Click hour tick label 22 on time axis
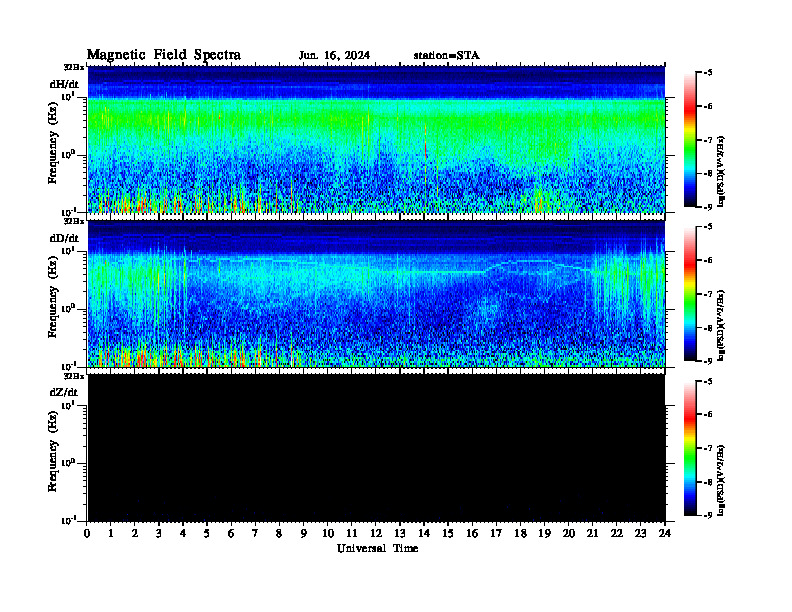792x612 pixels. (617, 534)
